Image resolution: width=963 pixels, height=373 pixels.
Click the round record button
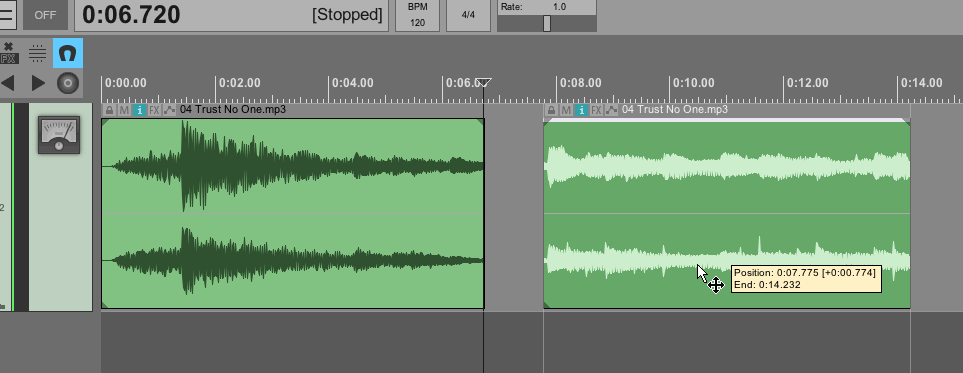coord(68,83)
